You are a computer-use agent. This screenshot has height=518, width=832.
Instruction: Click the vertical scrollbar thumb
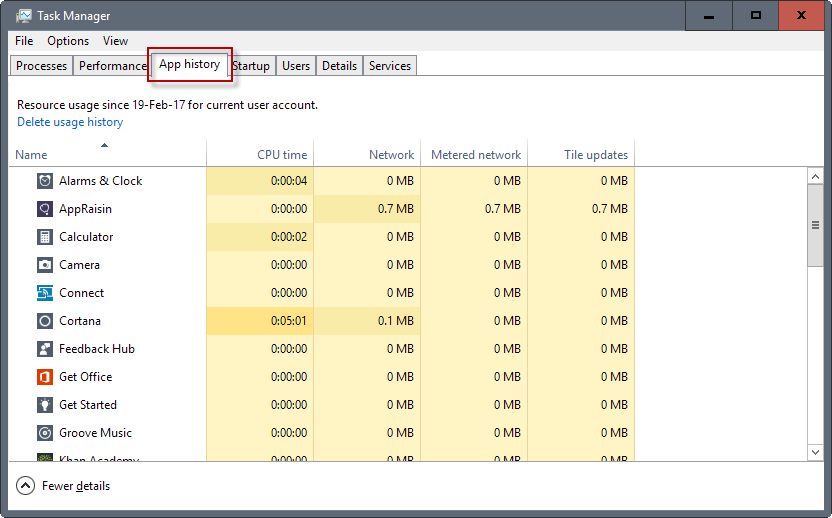point(816,226)
